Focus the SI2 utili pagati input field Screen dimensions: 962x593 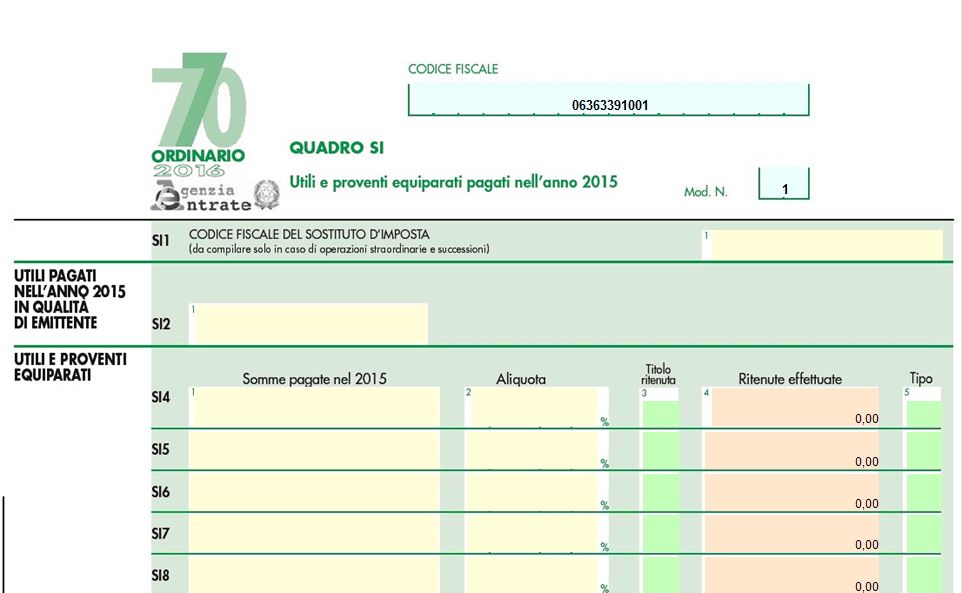pyautogui.click(x=312, y=323)
